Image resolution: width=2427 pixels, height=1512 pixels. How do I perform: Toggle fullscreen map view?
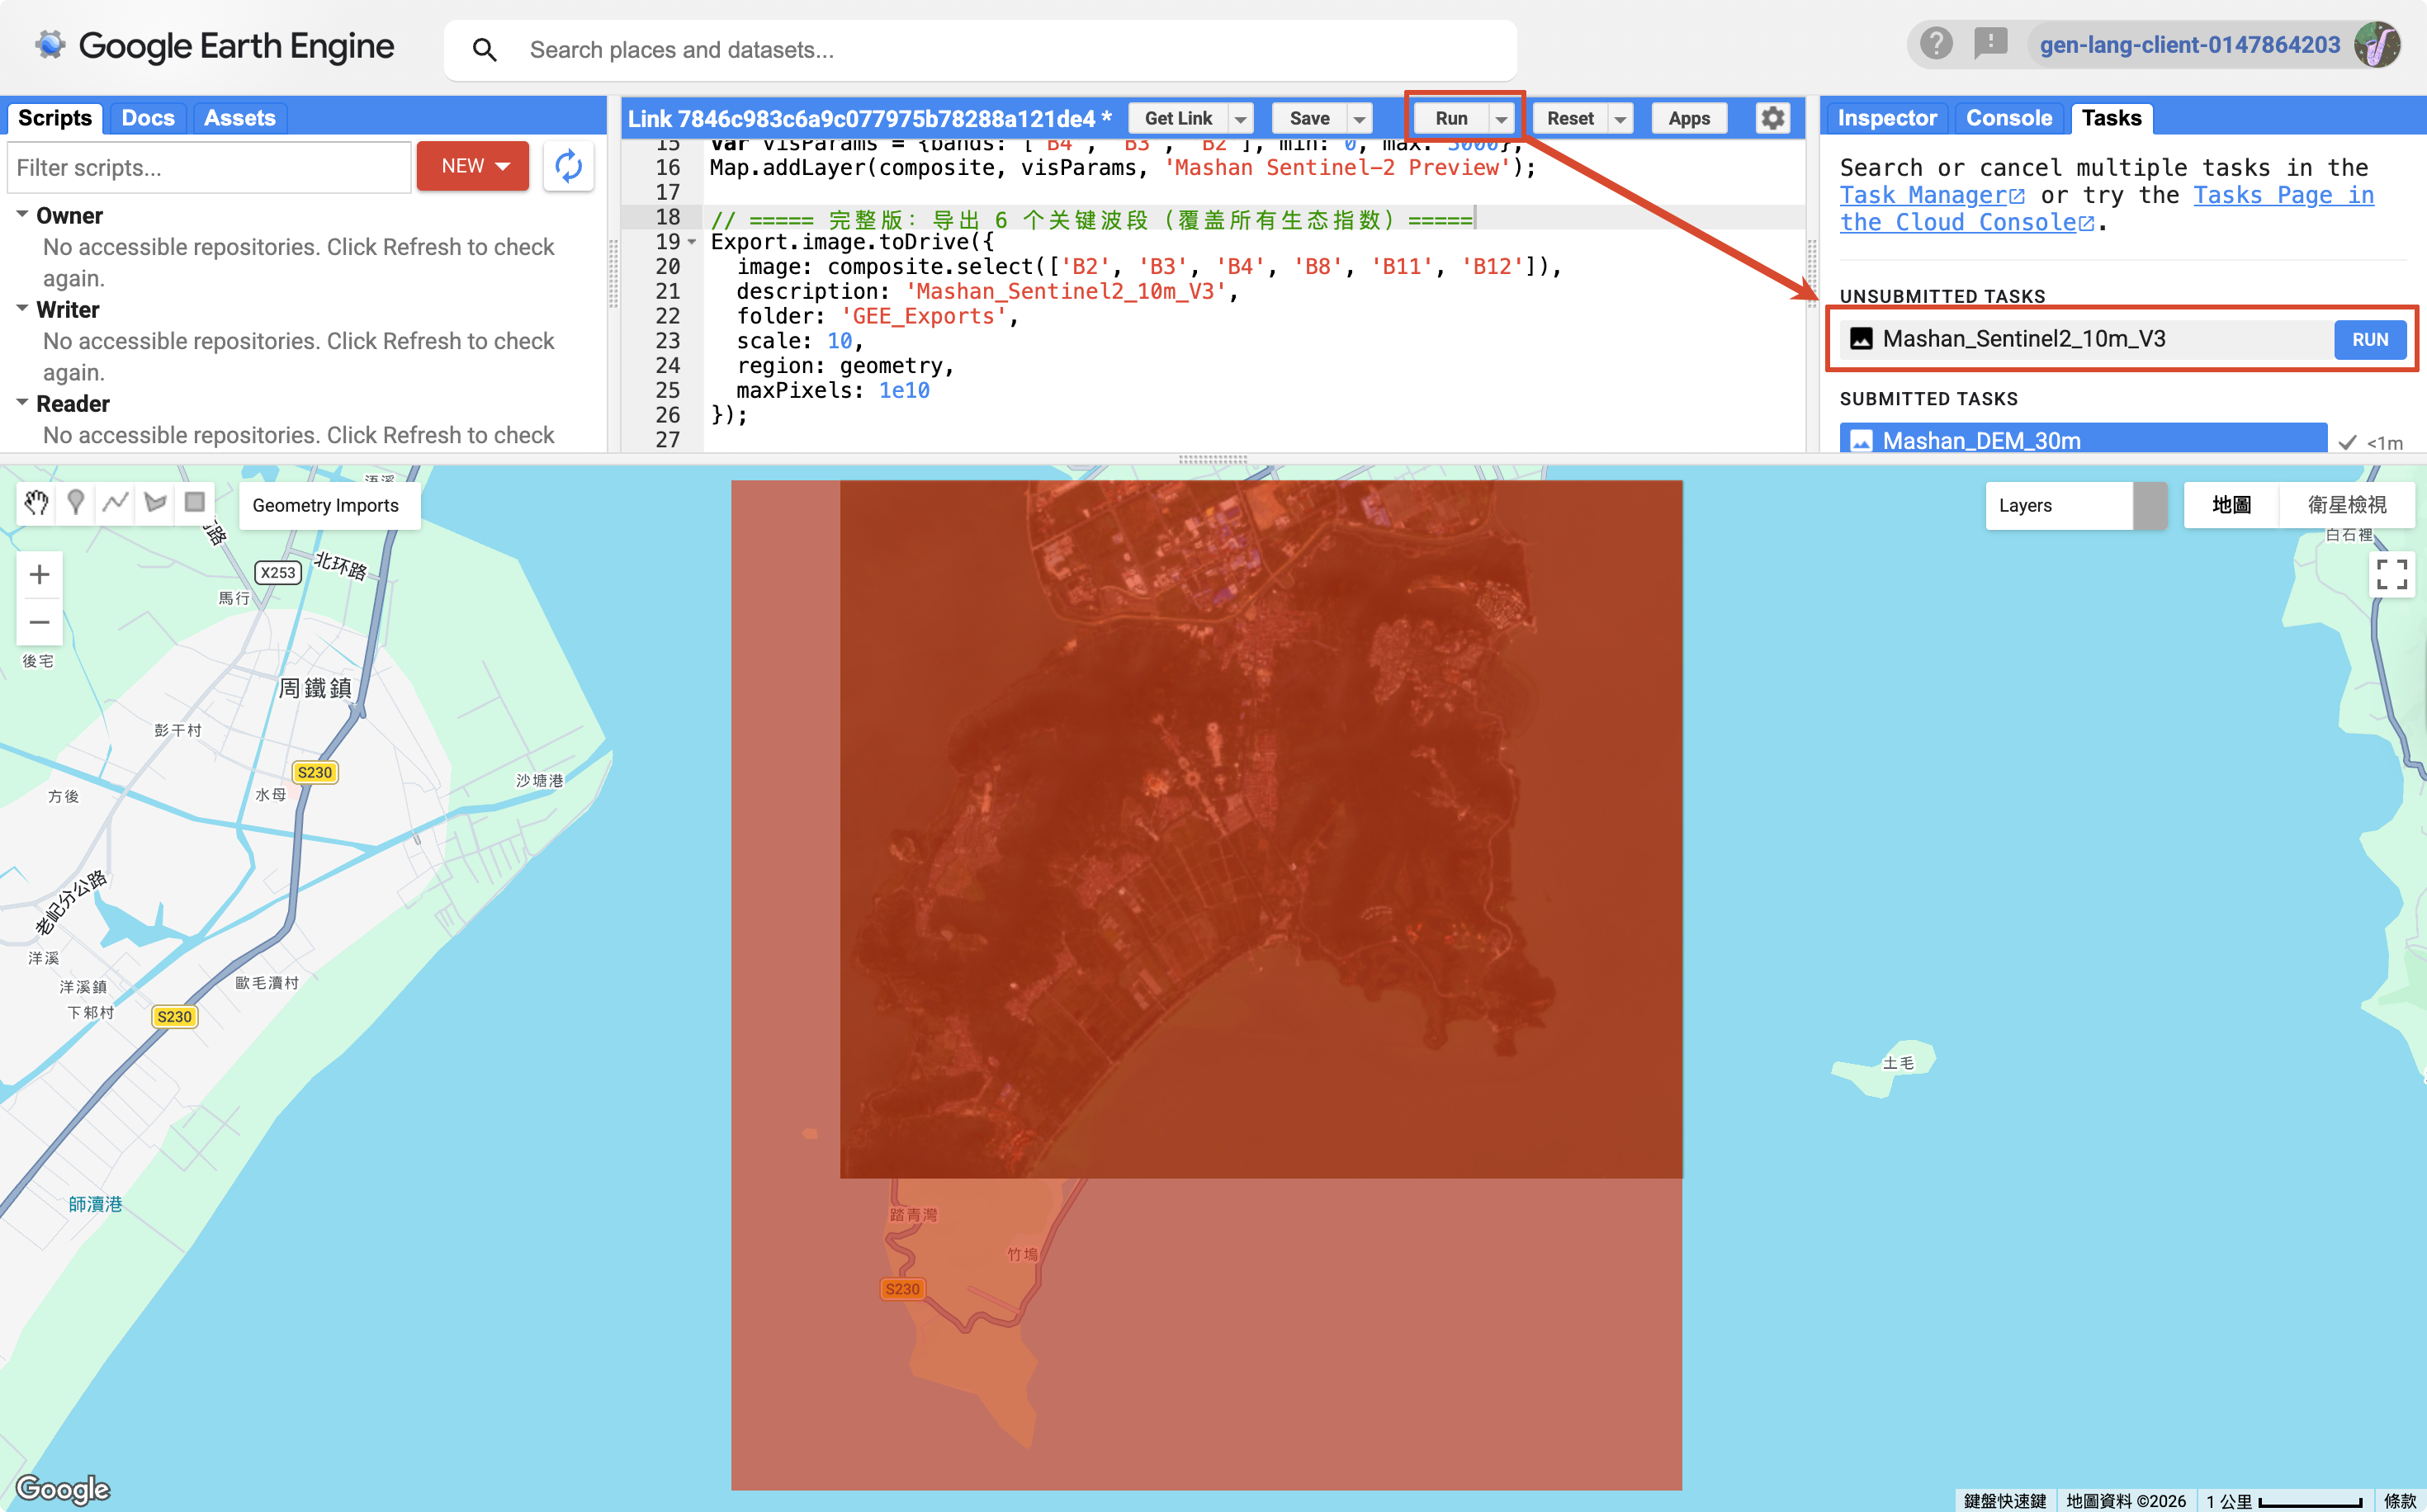[x=2391, y=574]
